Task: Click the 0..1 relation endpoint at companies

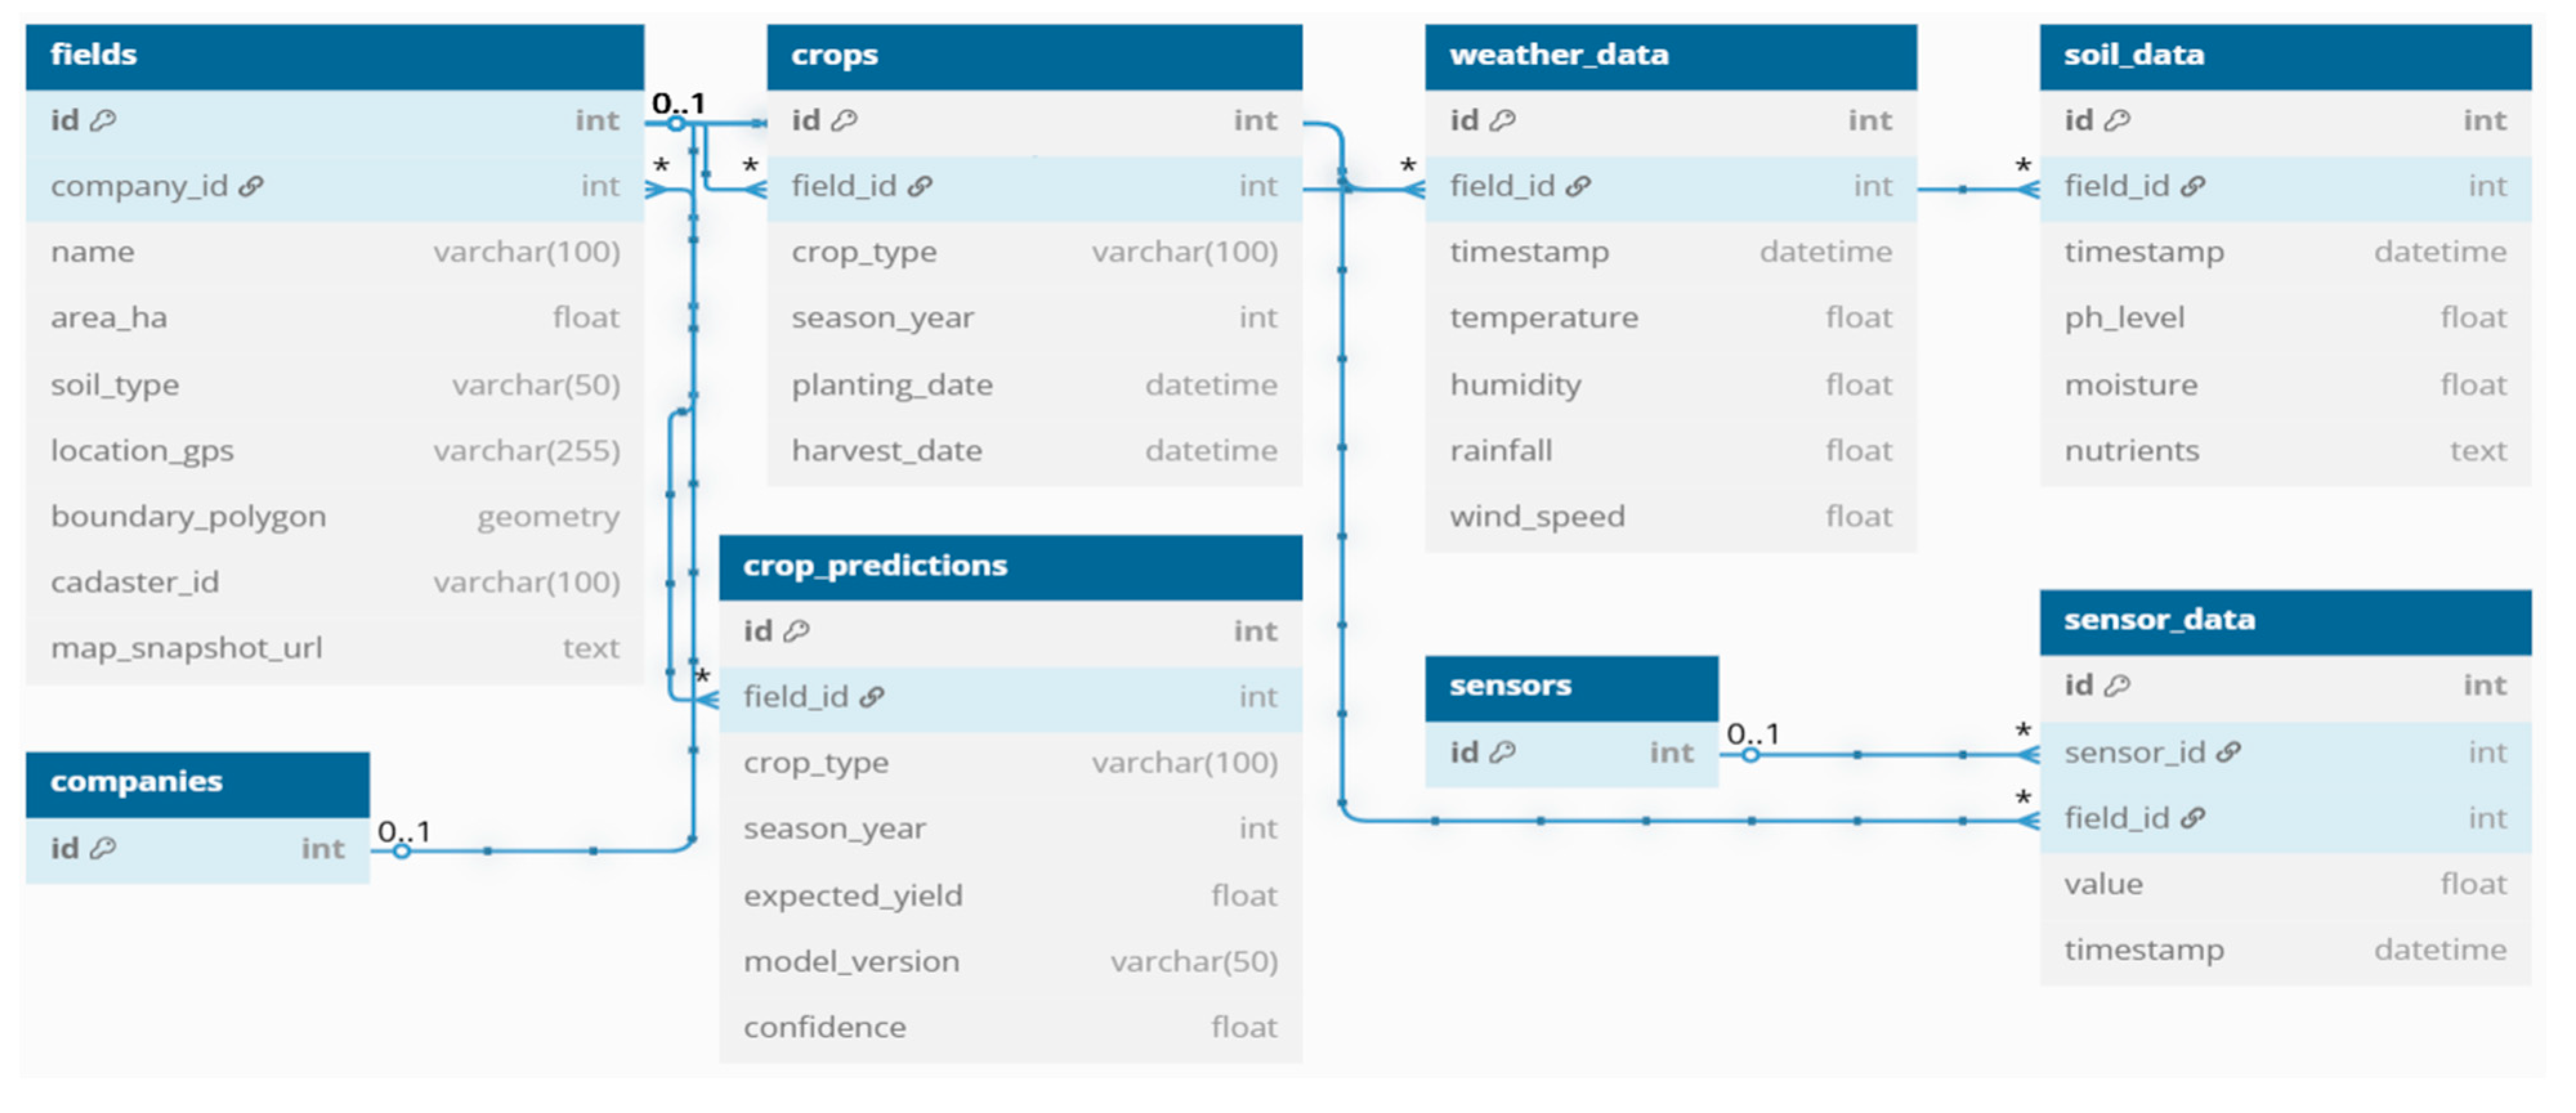Action: click(402, 850)
